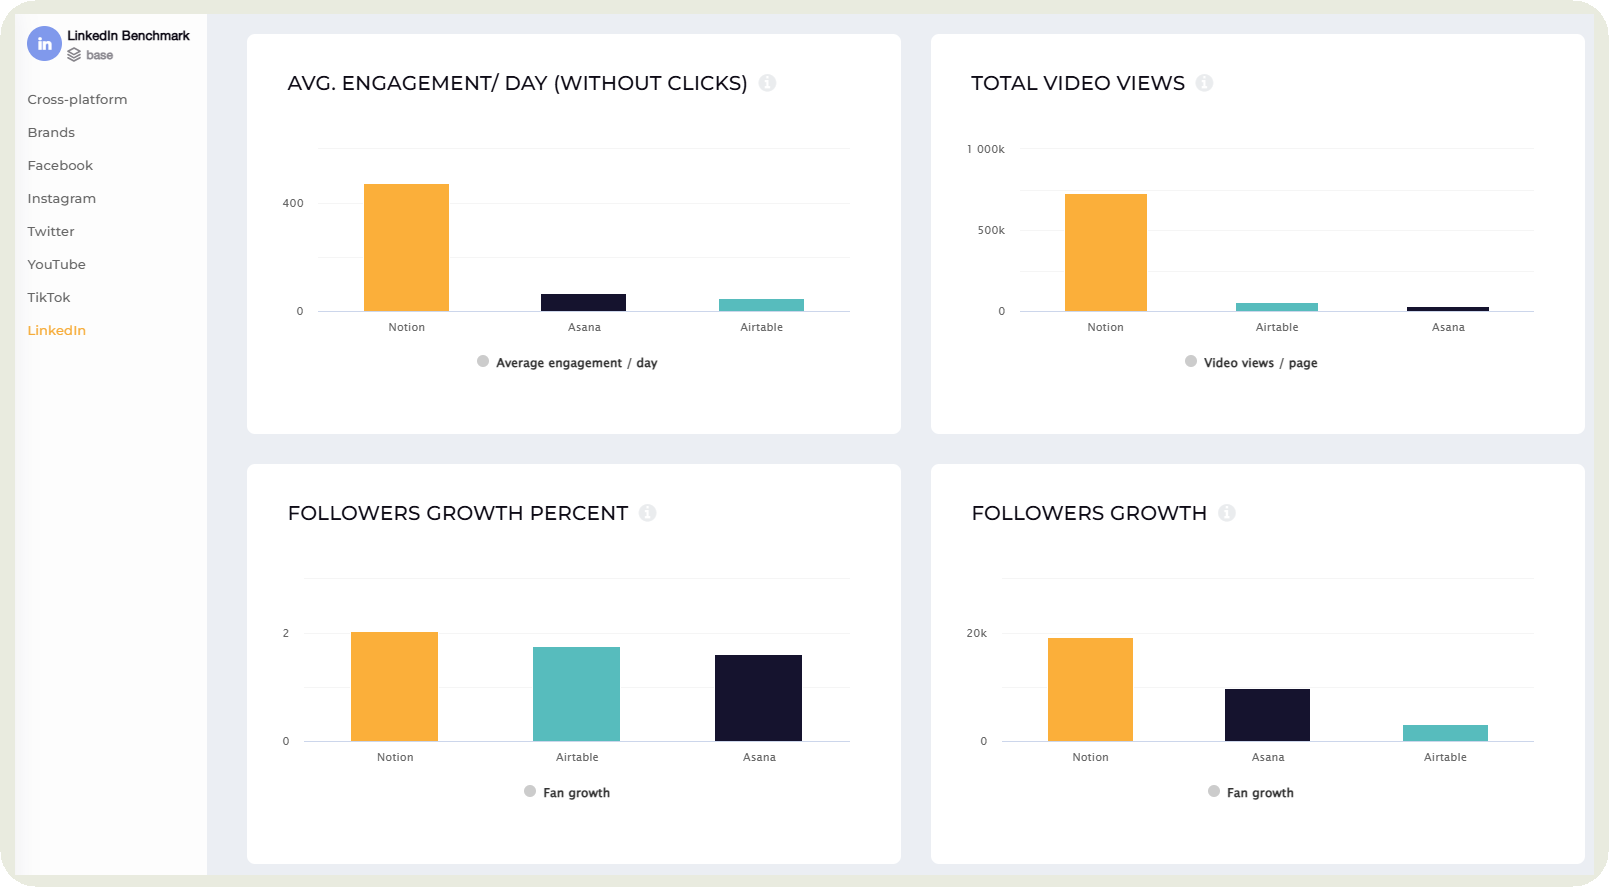Click Notion's bar in Followers Growth Percent chart
1609x887 pixels.
[x=394, y=686]
